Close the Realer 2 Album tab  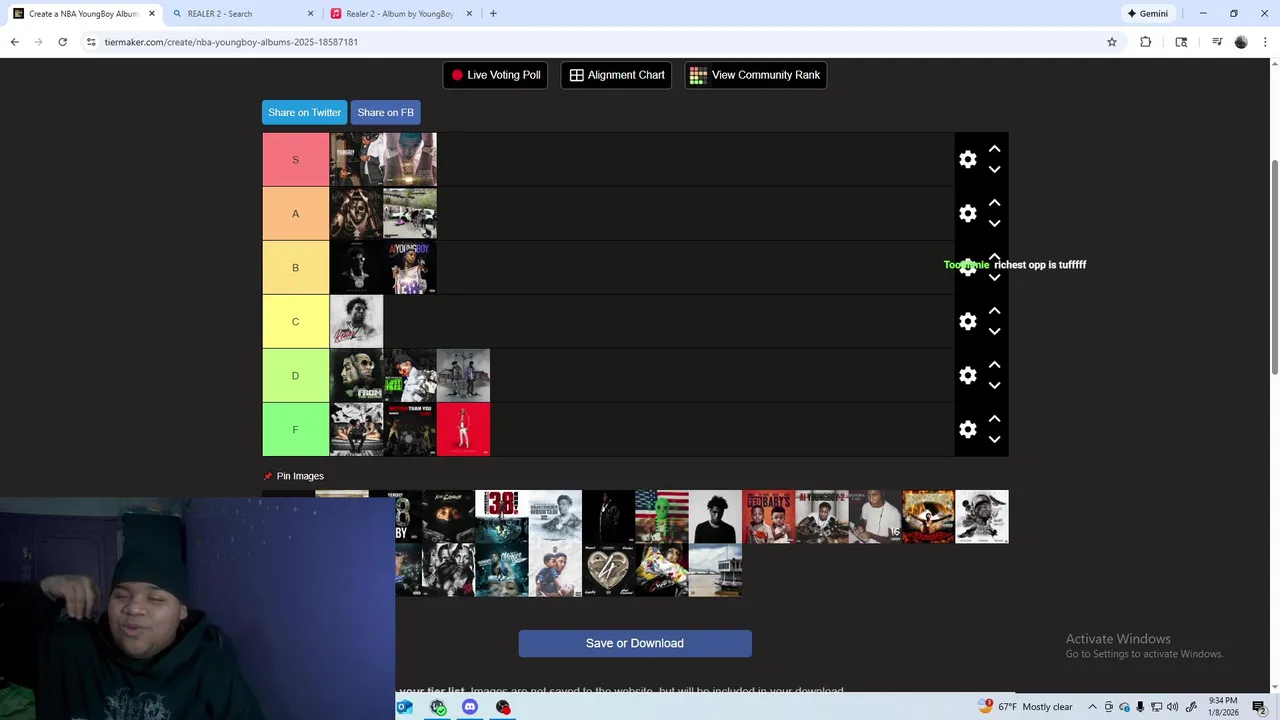[x=468, y=14]
